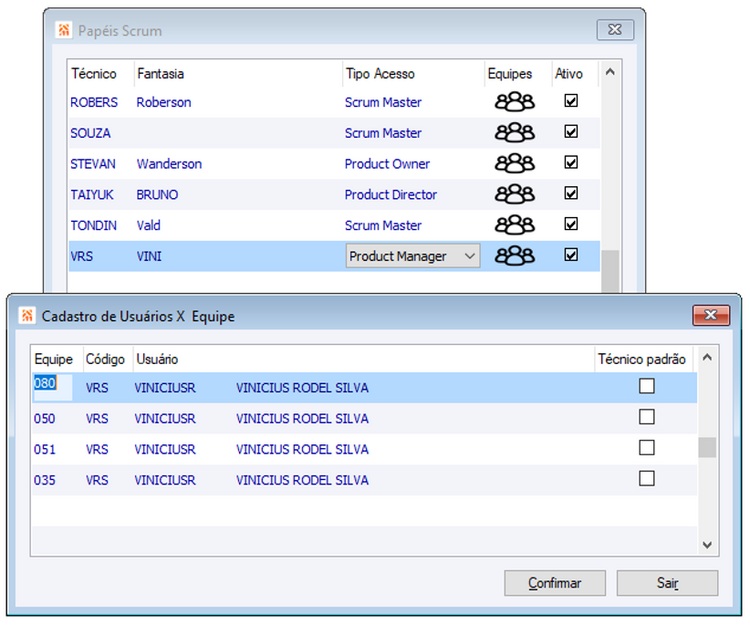
Task: Select team code 035 cell
Action: [x=44, y=480]
